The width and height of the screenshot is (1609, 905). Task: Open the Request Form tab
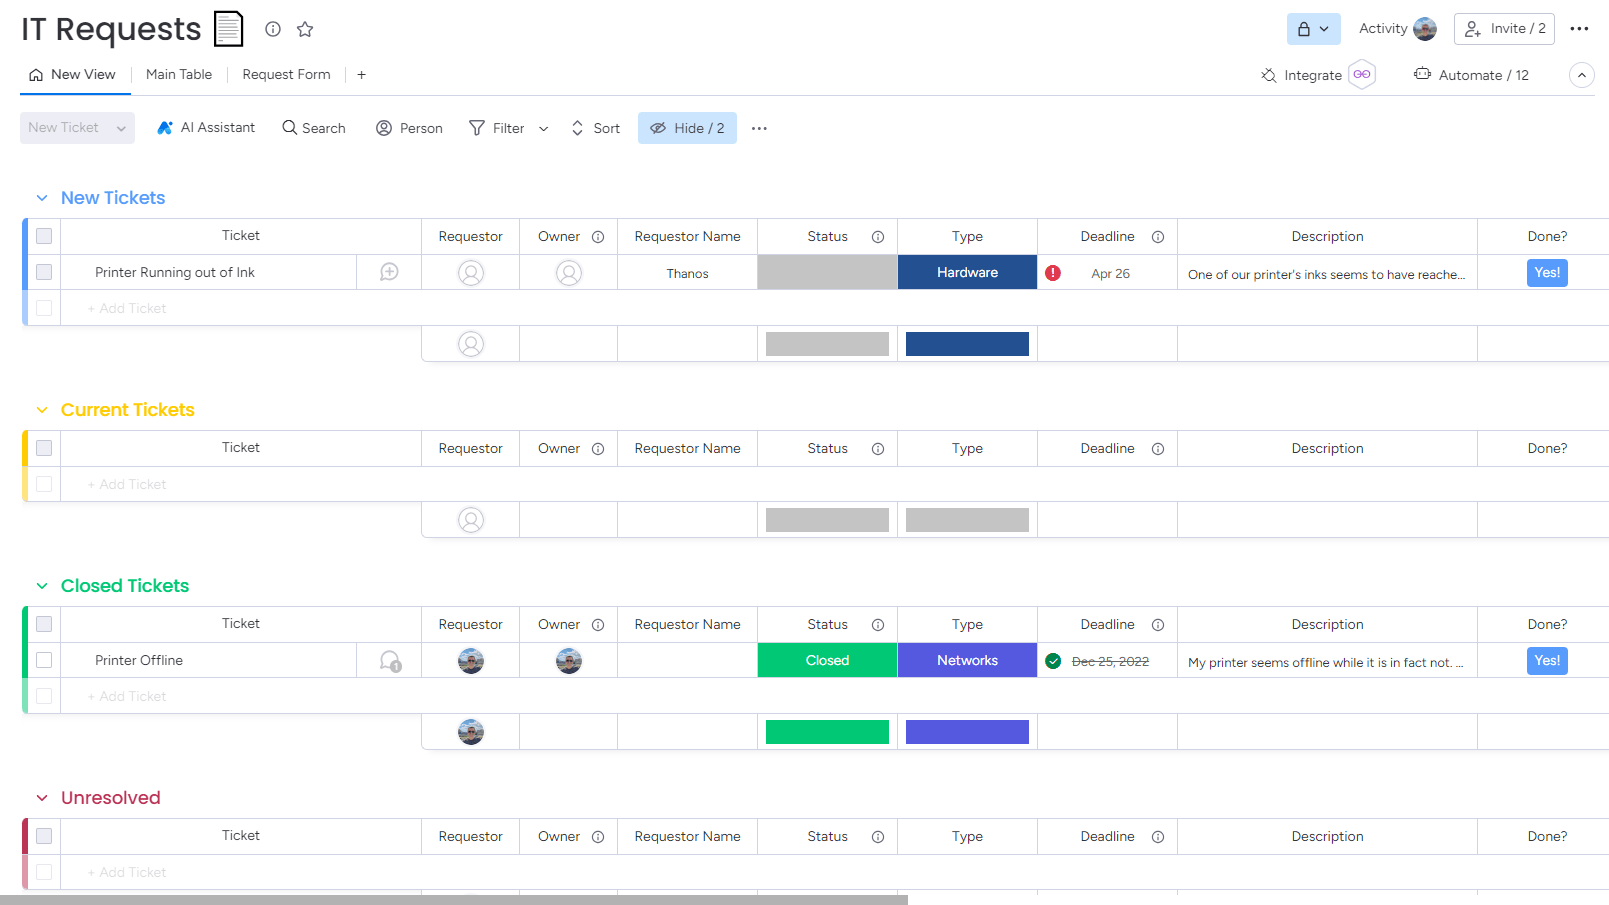pos(286,74)
